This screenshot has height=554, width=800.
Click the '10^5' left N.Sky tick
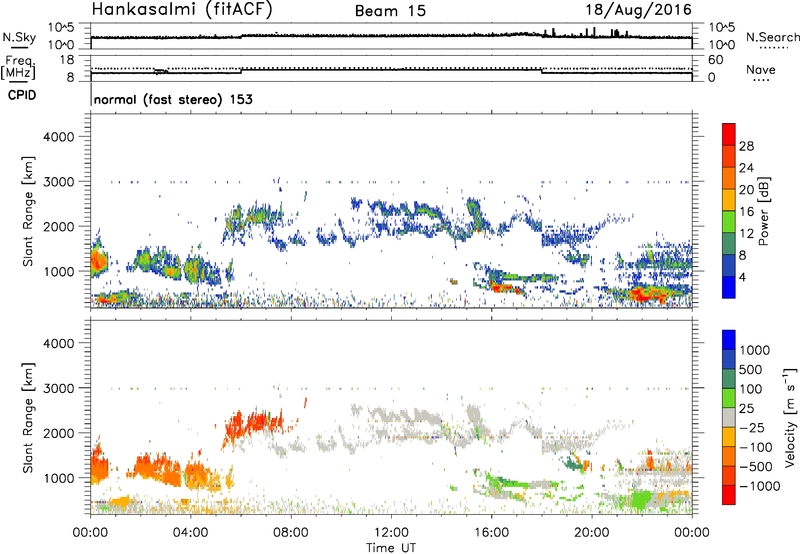(x=61, y=28)
